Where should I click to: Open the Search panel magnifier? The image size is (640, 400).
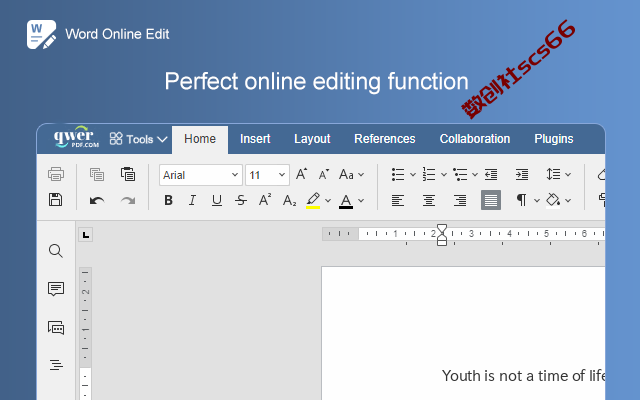[56, 251]
